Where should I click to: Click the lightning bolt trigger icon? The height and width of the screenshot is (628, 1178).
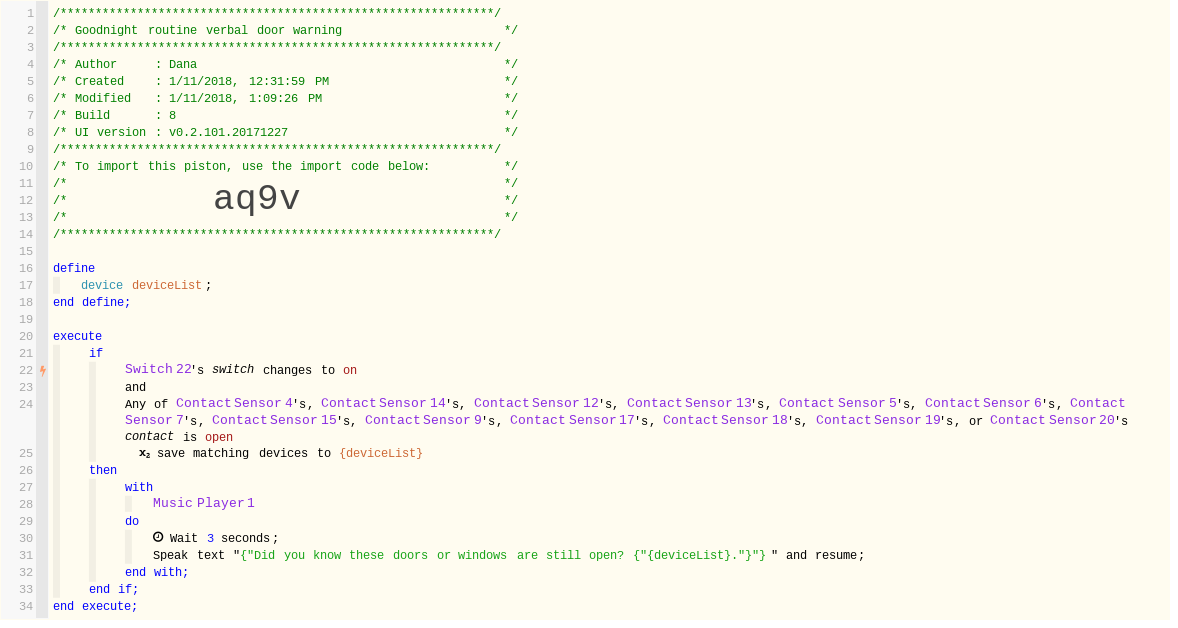tap(43, 370)
